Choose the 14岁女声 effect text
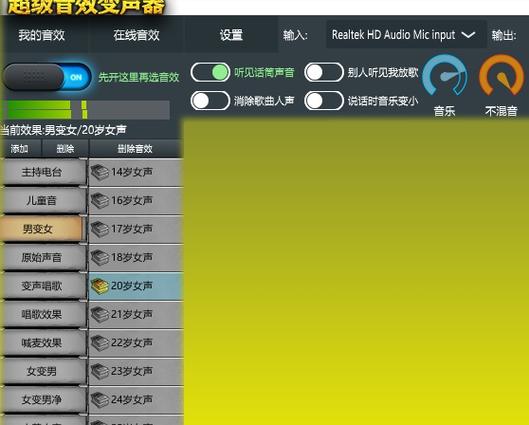Screen dimensions: 529x425 [x=132, y=172]
